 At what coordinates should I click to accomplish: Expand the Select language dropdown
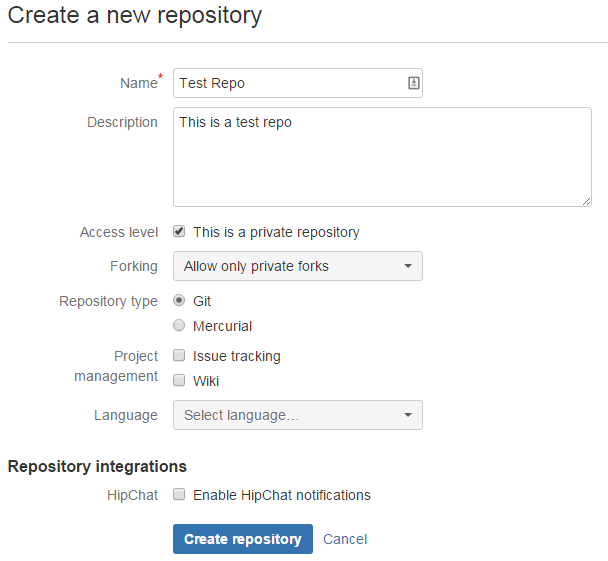(x=298, y=415)
